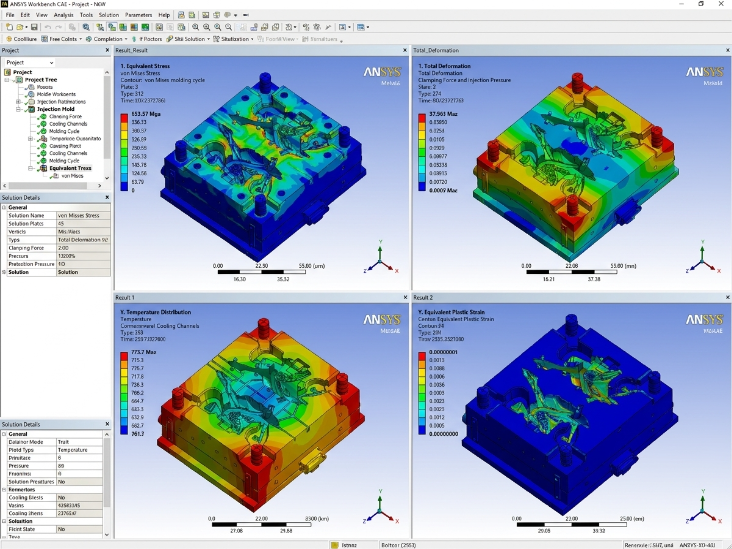Image resolution: width=732 pixels, height=549 pixels.
Task: Collapse General section in upper Solution Details
Action: 4,207
